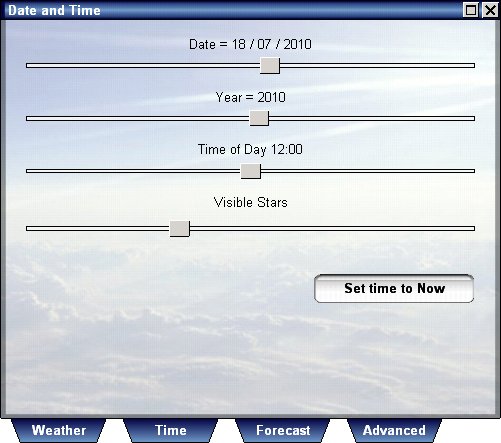Image resolution: width=501 pixels, height=443 pixels.
Task: Click Date slider track left of handle
Action: pyautogui.click(x=143, y=65)
